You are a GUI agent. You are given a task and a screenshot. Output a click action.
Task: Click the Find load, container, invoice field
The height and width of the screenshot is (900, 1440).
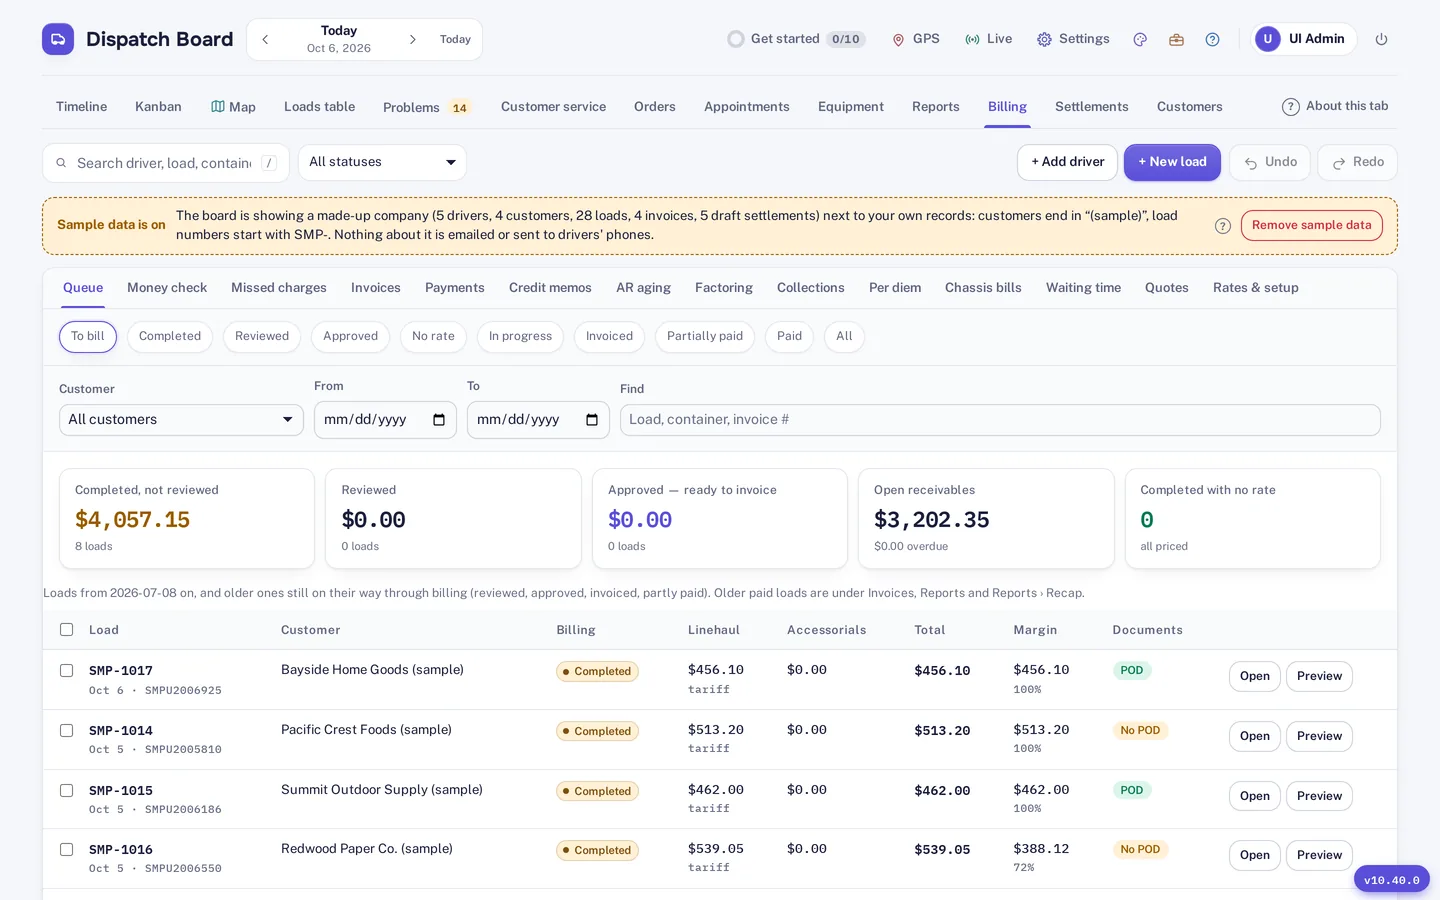click(1000, 420)
